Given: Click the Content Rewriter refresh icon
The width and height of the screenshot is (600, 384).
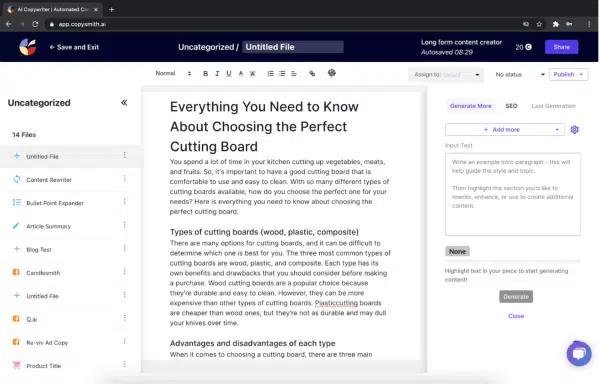Looking at the screenshot, I should pyautogui.click(x=16, y=179).
